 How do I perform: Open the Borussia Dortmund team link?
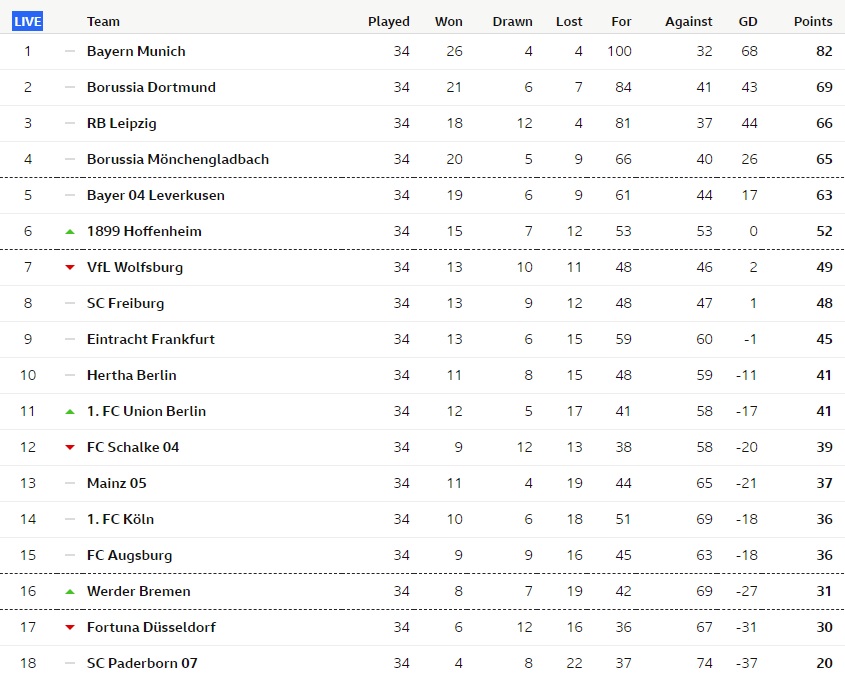151,87
